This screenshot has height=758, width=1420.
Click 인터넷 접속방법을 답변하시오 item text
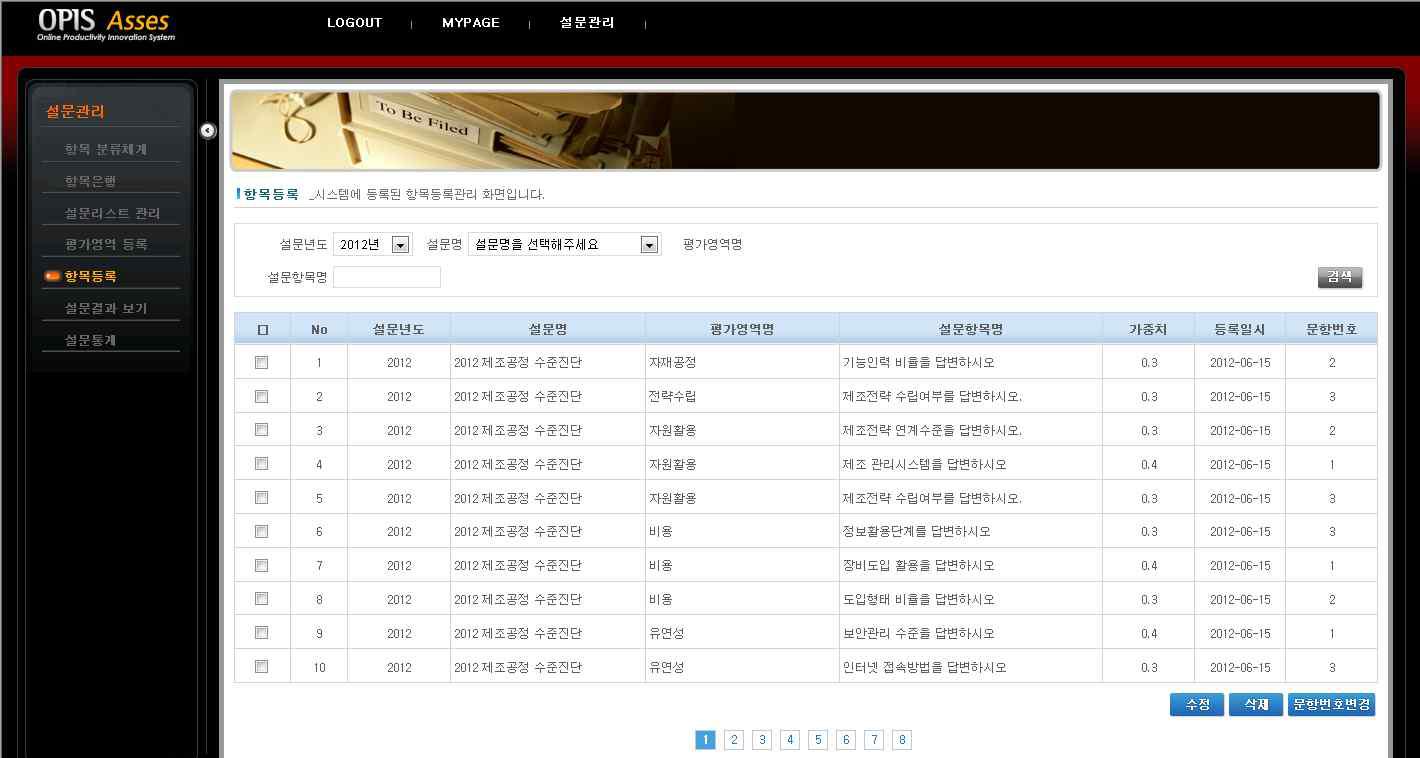[x=925, y=667]
